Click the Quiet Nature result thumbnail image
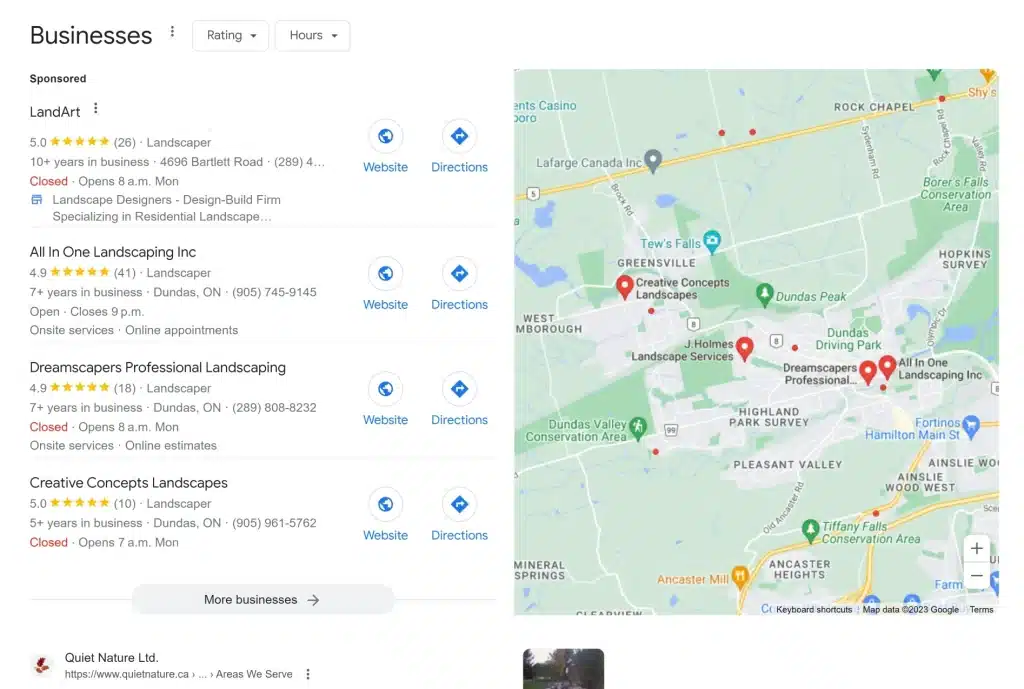The image size is (1024, 689). (563, 669)
